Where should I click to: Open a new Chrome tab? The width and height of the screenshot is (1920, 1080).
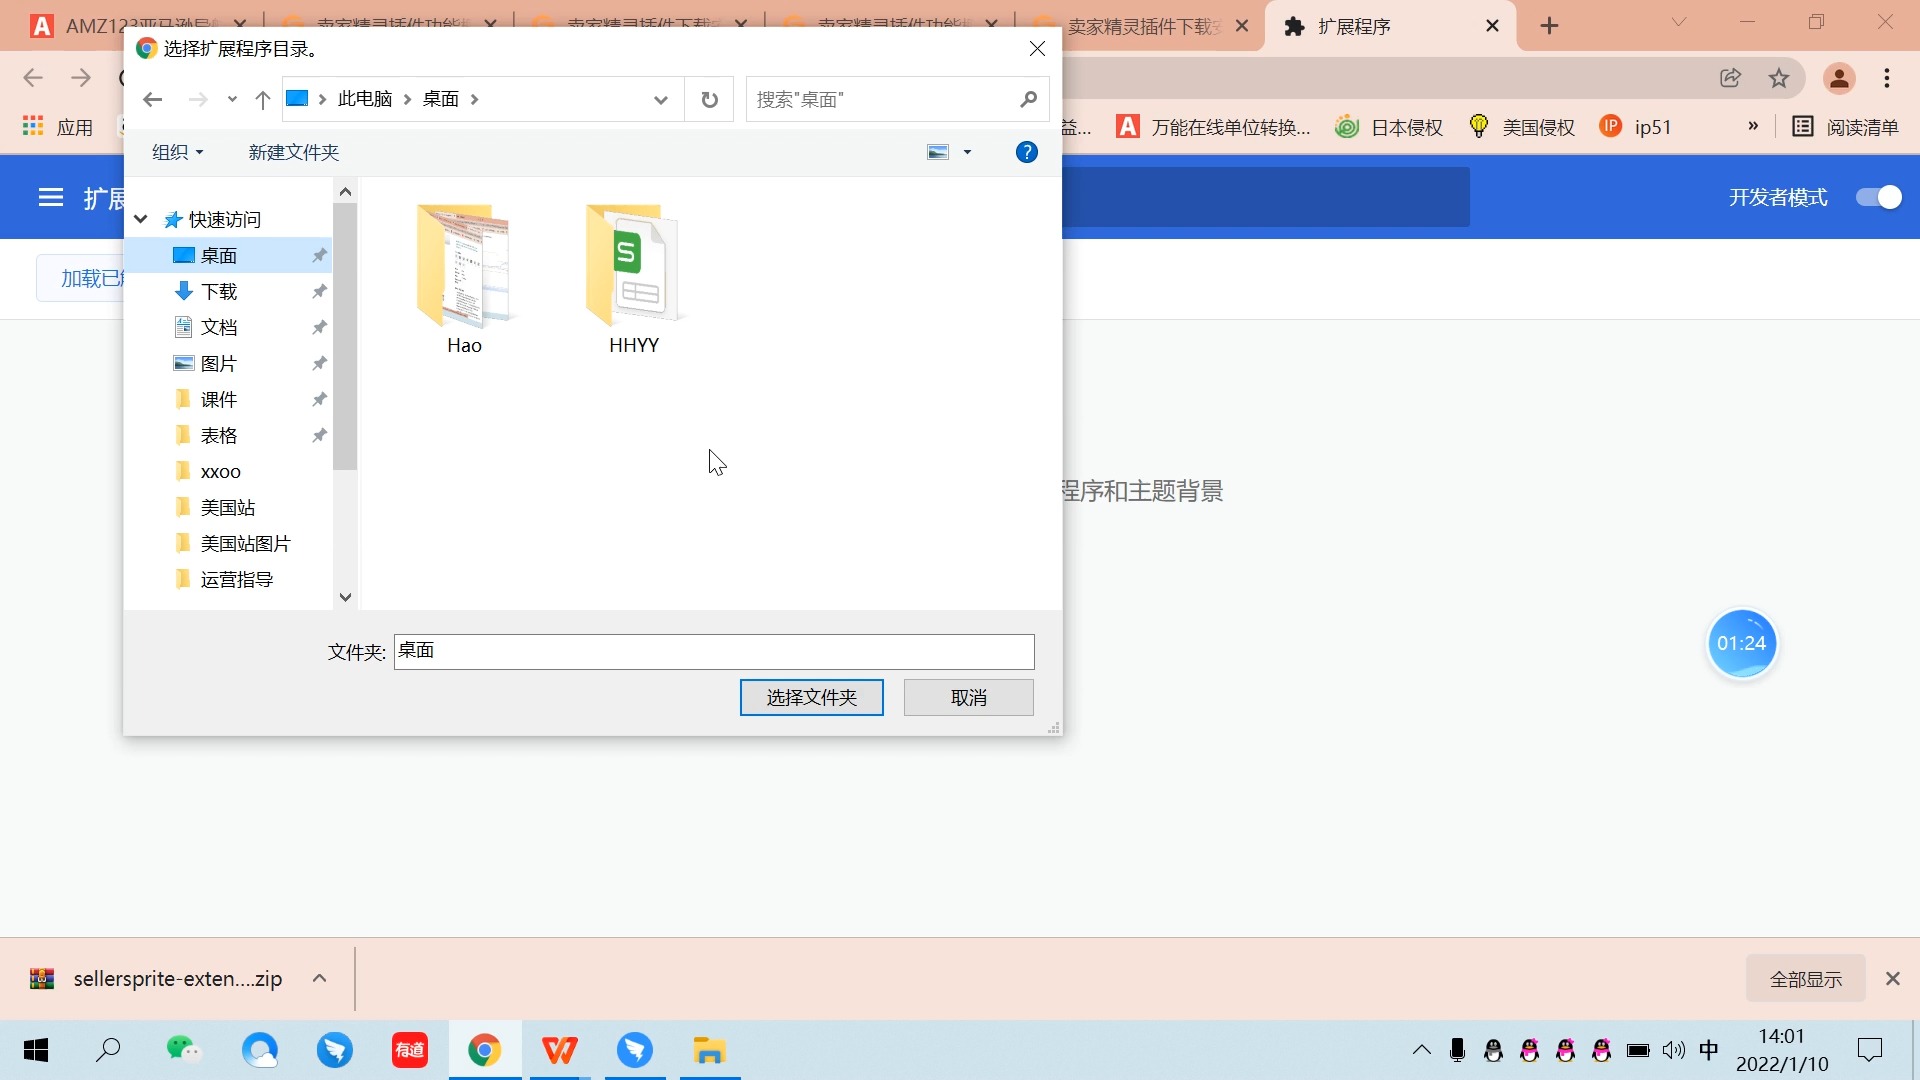click(1549, 26)
